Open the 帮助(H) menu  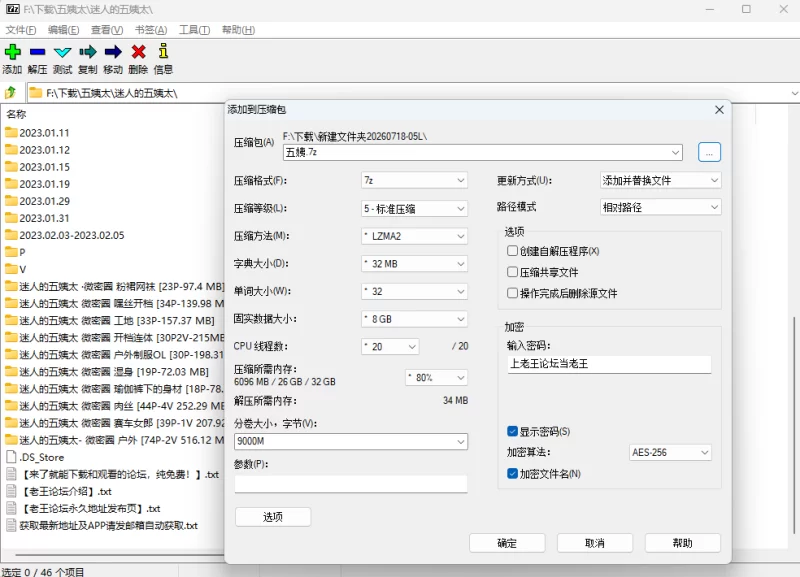[238, 30]
